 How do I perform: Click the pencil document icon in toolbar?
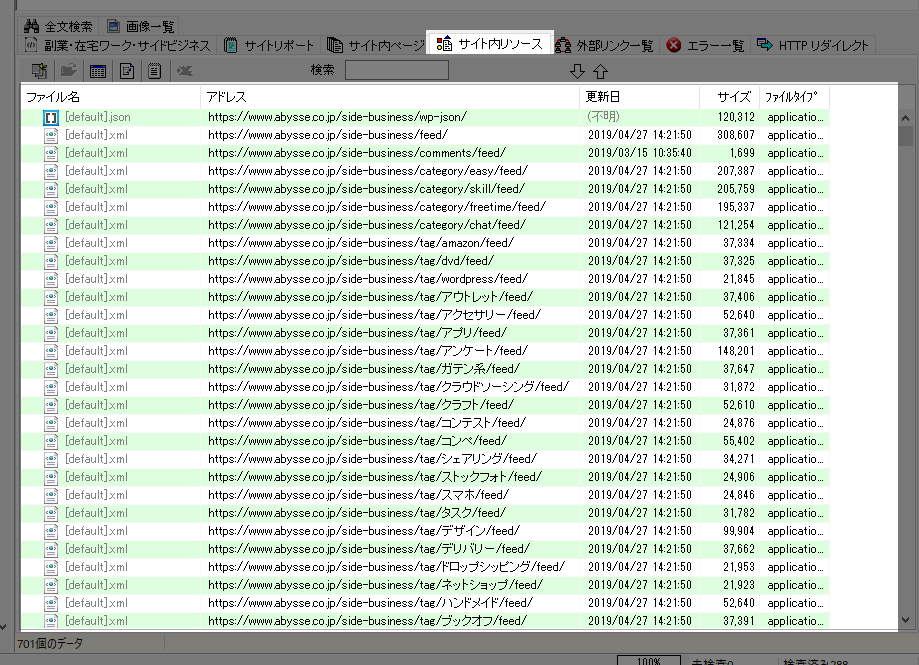click(x=127, y=71)
